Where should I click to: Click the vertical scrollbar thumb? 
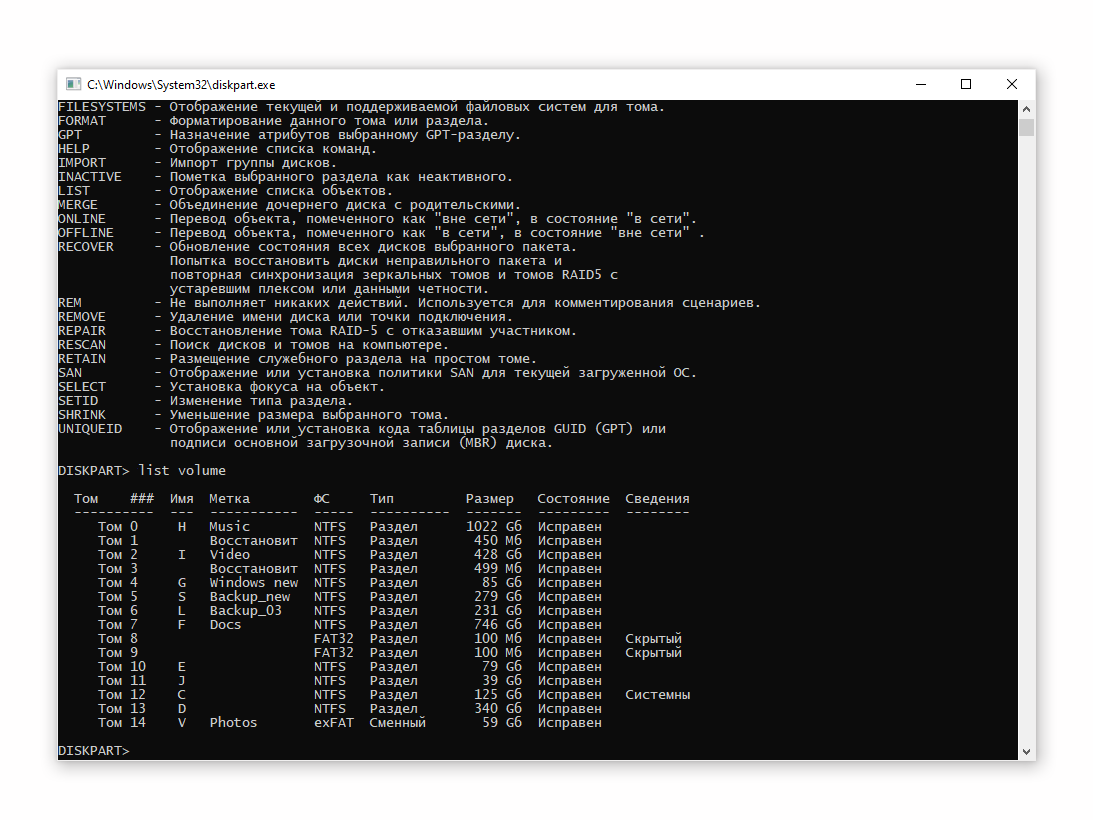1026,128
